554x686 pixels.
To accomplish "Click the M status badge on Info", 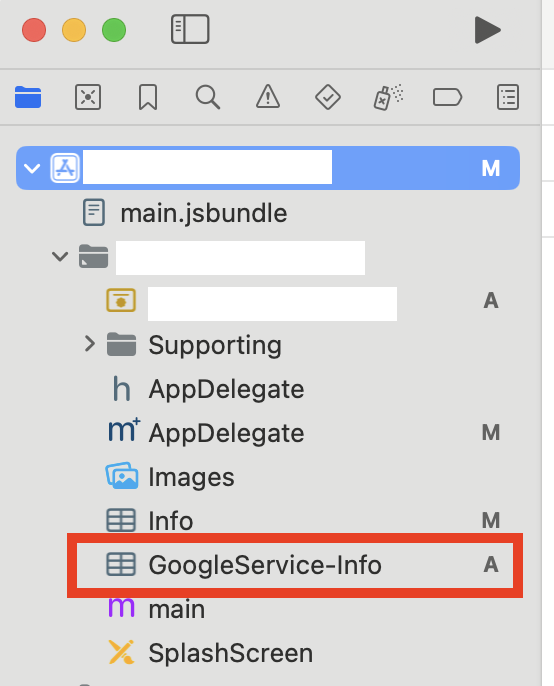I will click(491, 521).
